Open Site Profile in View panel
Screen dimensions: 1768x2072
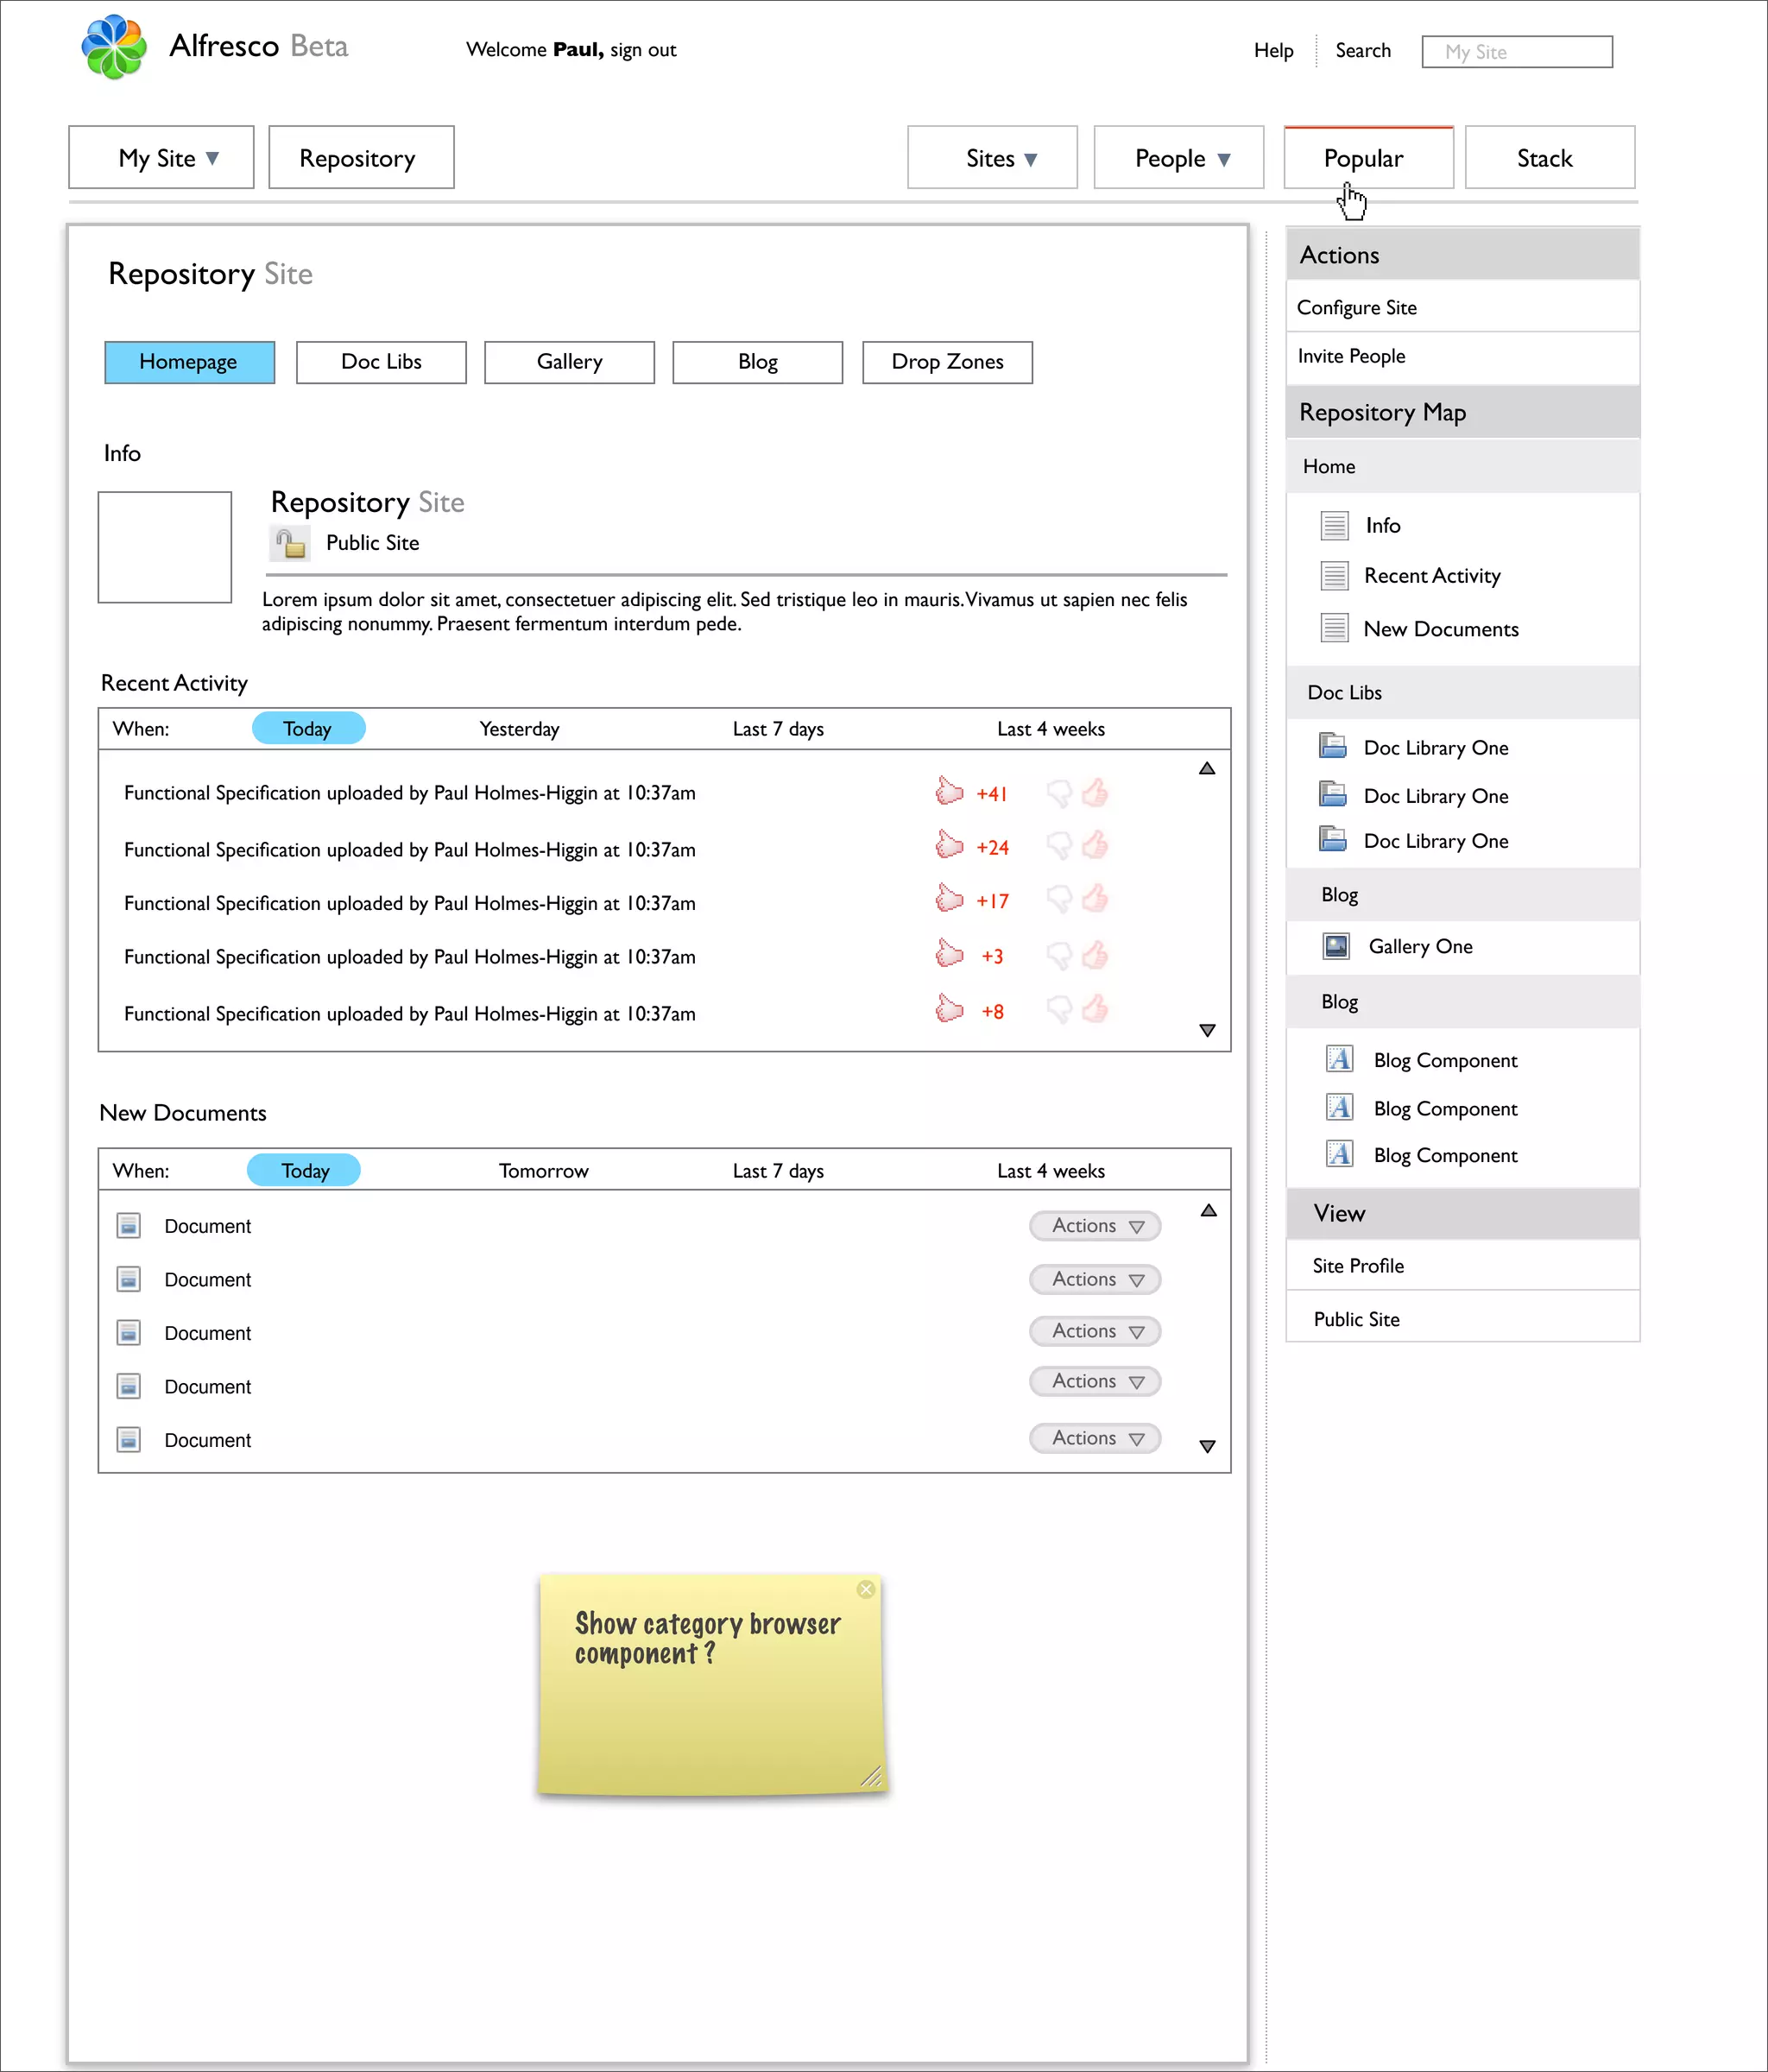click(x=1462, y=1265)
